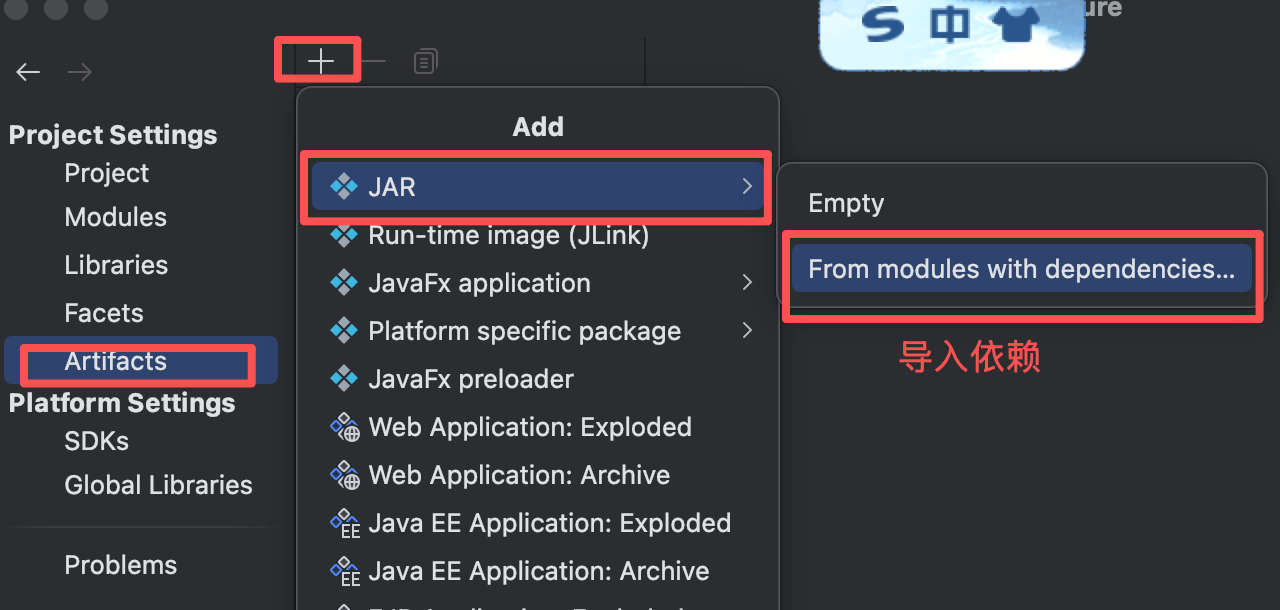Expand the JavaFx application submenu arrow
Image resolution: width=1280 pixels, height=610 pixels.
[x=746, y=283]
